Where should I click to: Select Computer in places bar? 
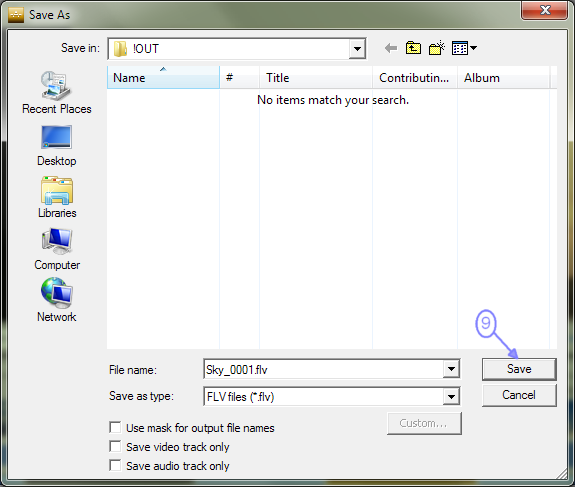pyautogui.click(x=57, y=249)
